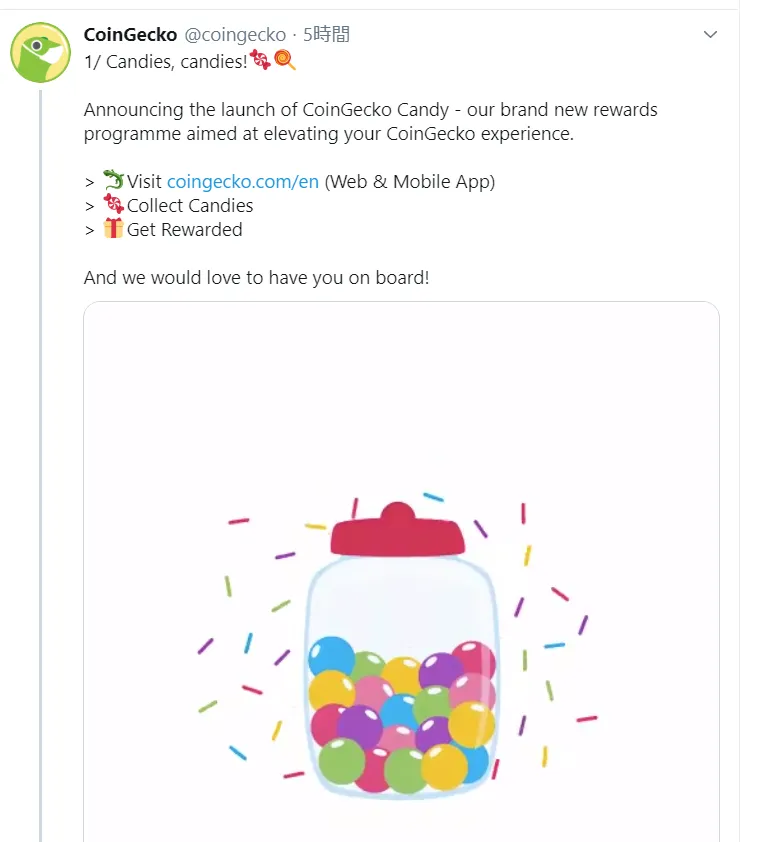Expand the tweet options chevron menu

click(710, 34)
